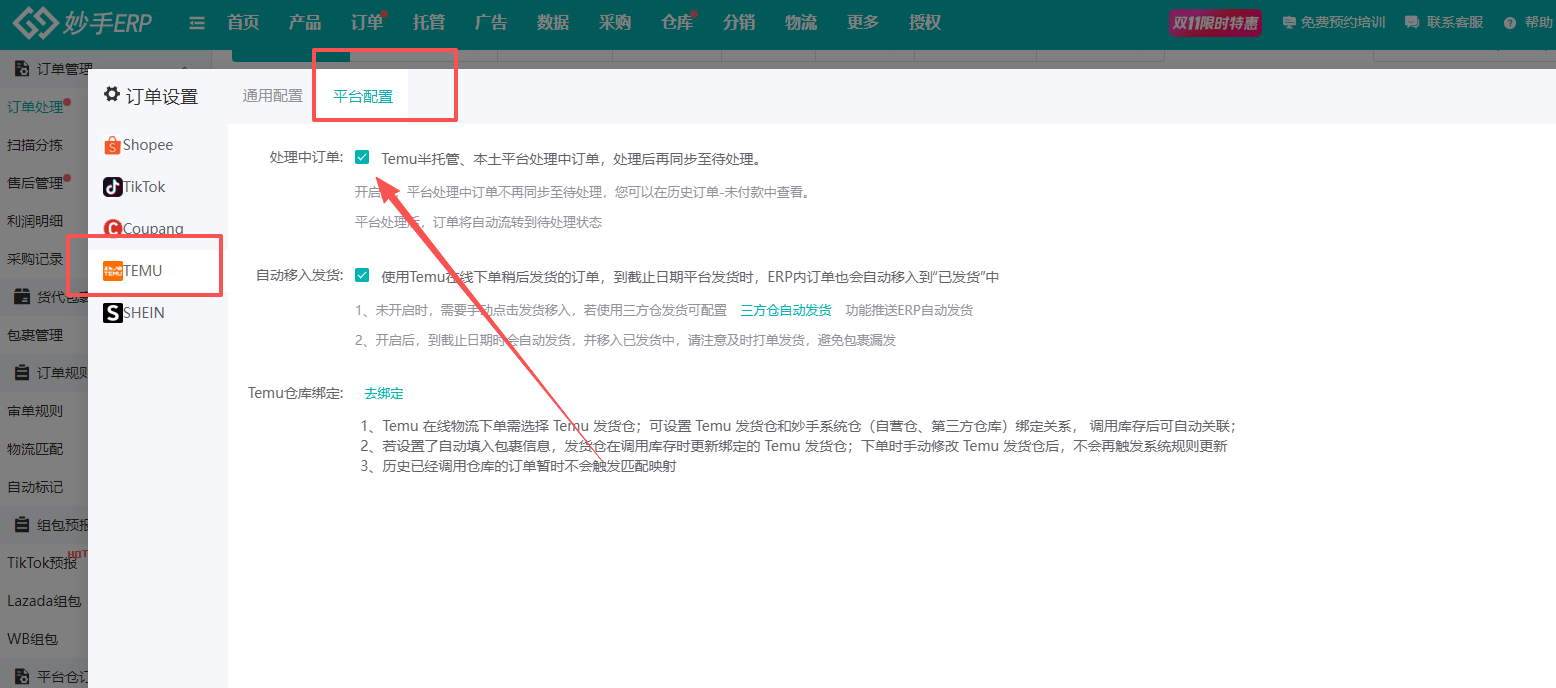Toggle the 自动移入发货 checkbox
Viewport: 1556px width, 688px height.
click(x=362, y=275)
